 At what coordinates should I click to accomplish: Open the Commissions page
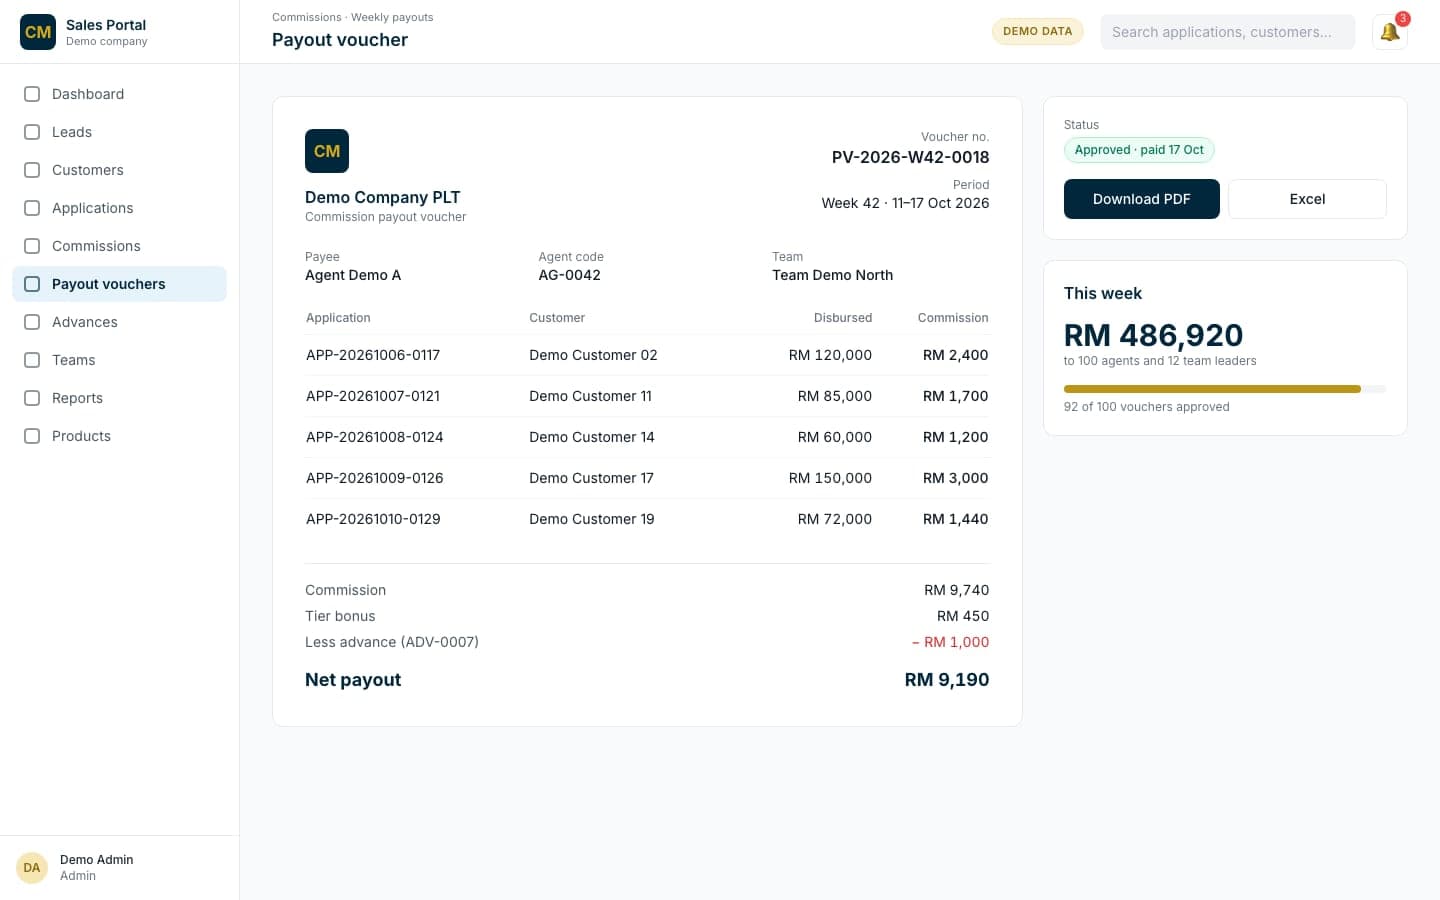pyautogui.click(x=119, y=246)
